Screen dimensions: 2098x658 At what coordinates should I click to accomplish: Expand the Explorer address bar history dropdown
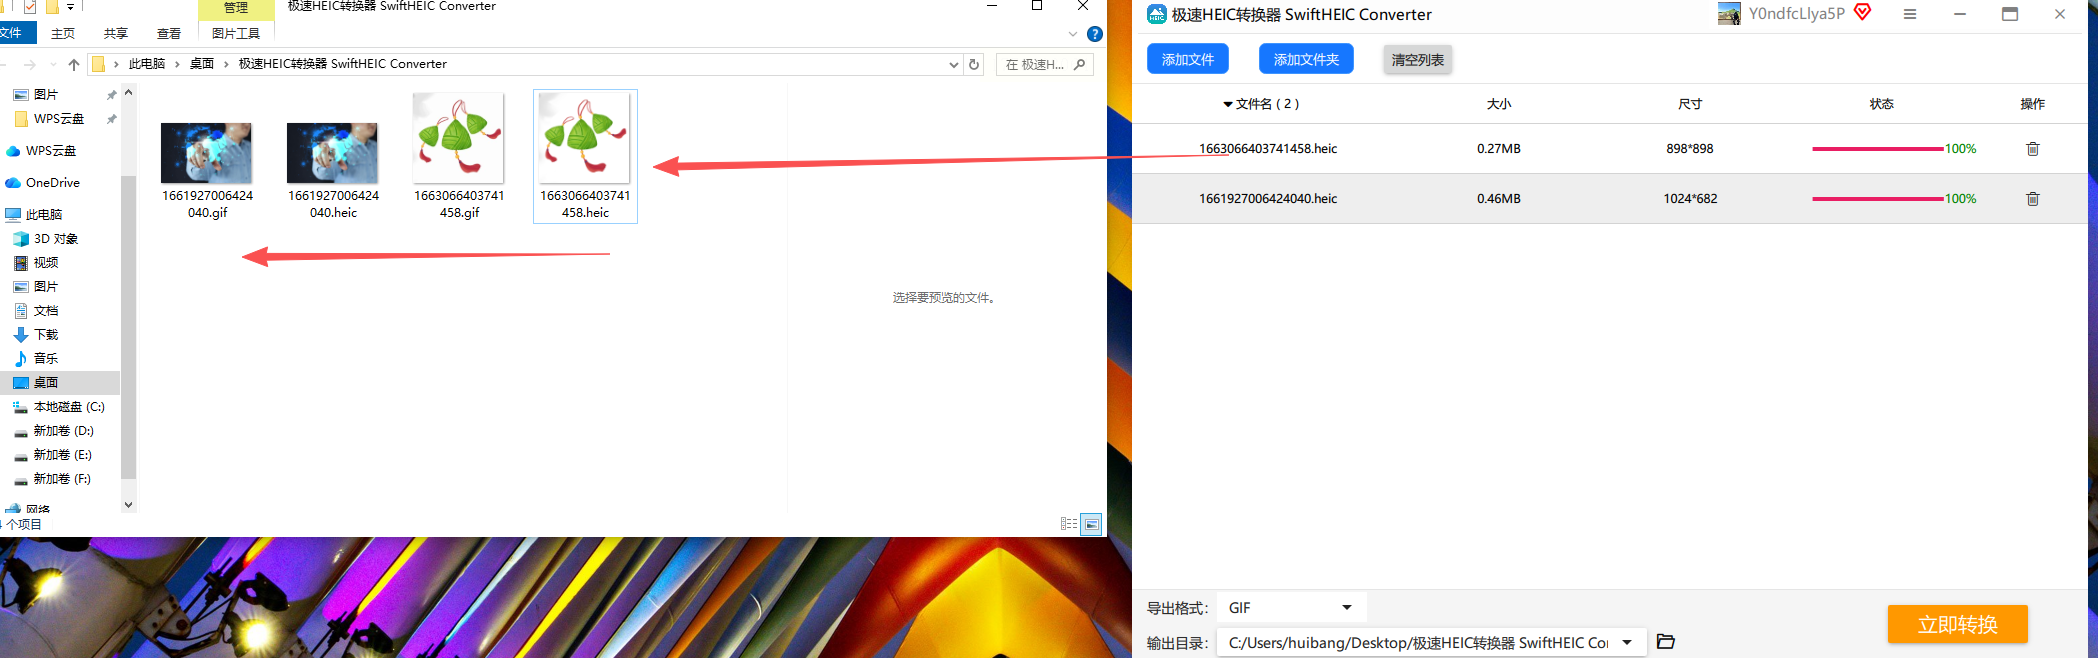point(953,64)
